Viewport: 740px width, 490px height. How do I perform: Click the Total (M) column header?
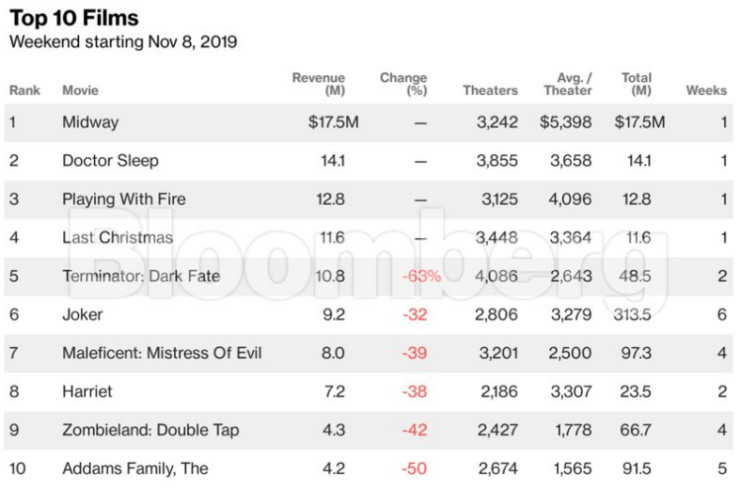point(636,84)
